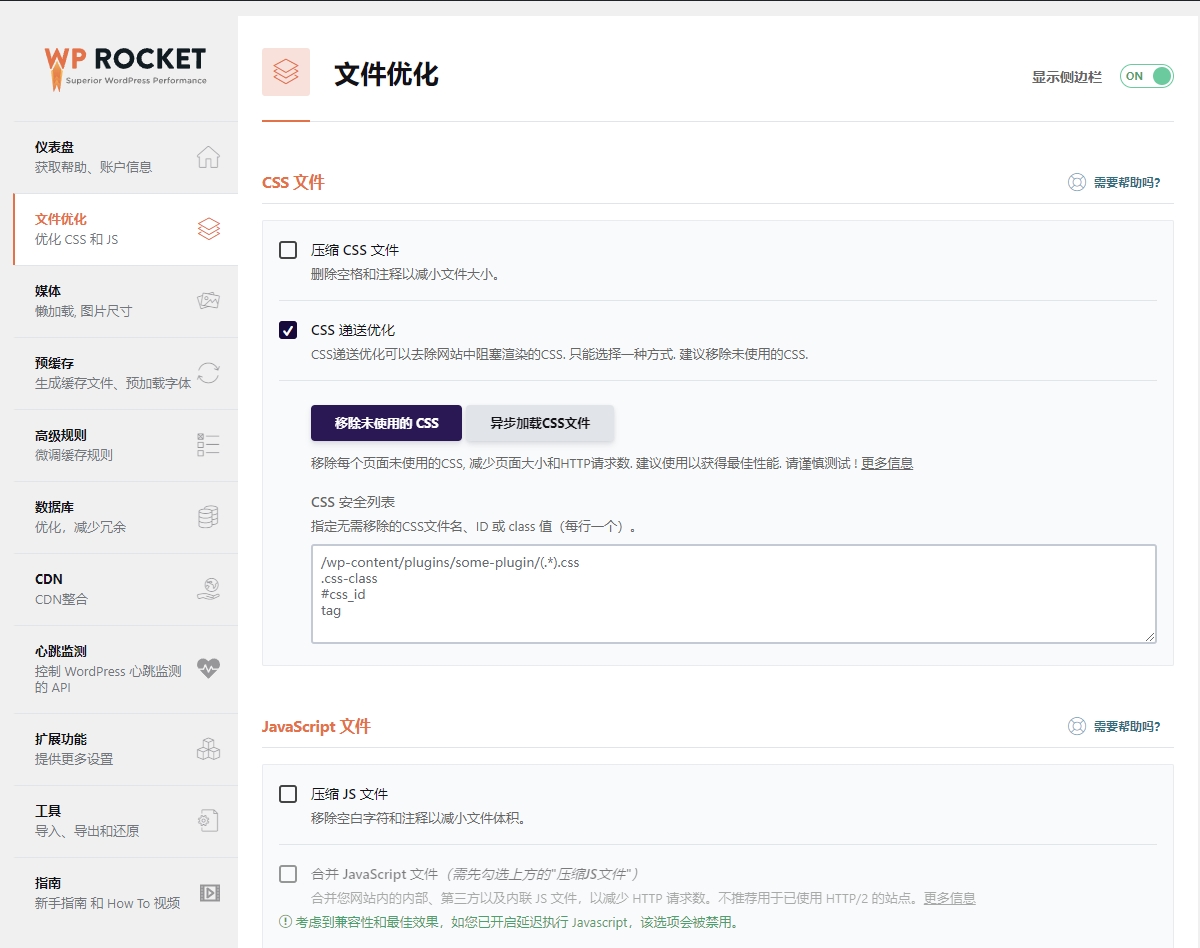Click the 移除空白字符和注释以减小文件体积 description
Screen dimensions: 1200x948
coord(419,818)
